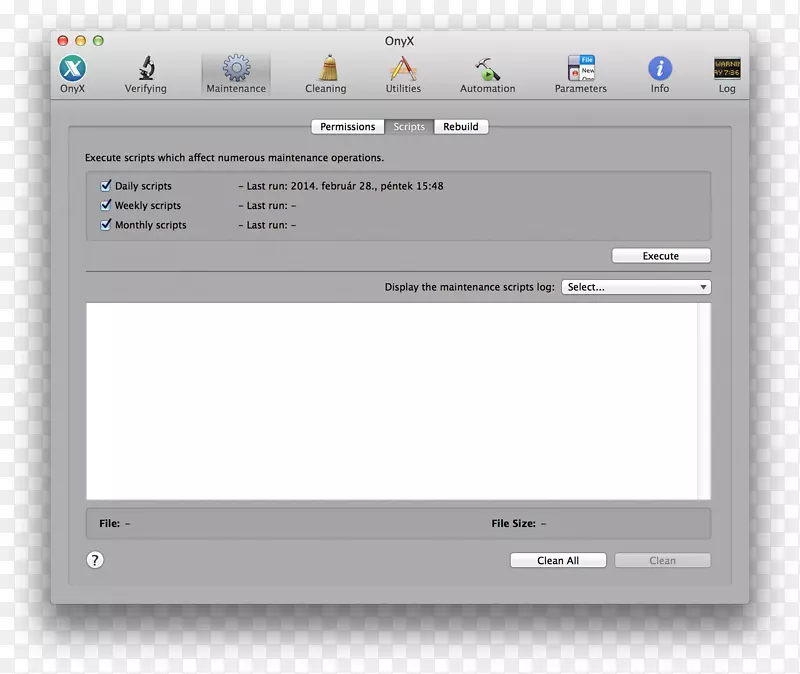Image resolution: width=800 pixels, height=674 pixels.
Task: Click the 'Display the maintenance scripts log:' label
Action: [x=469, y=287]
